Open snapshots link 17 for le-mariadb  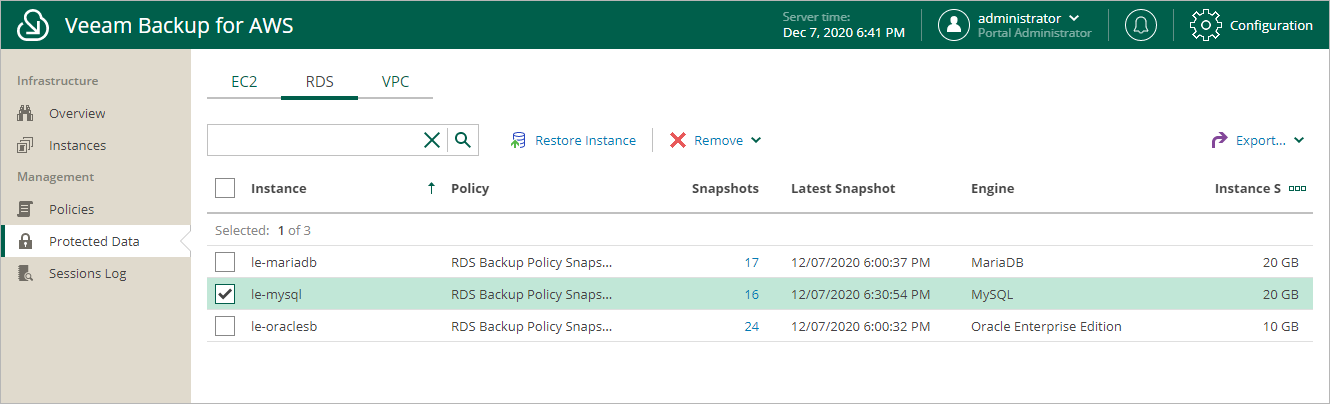tap(751, 263)
